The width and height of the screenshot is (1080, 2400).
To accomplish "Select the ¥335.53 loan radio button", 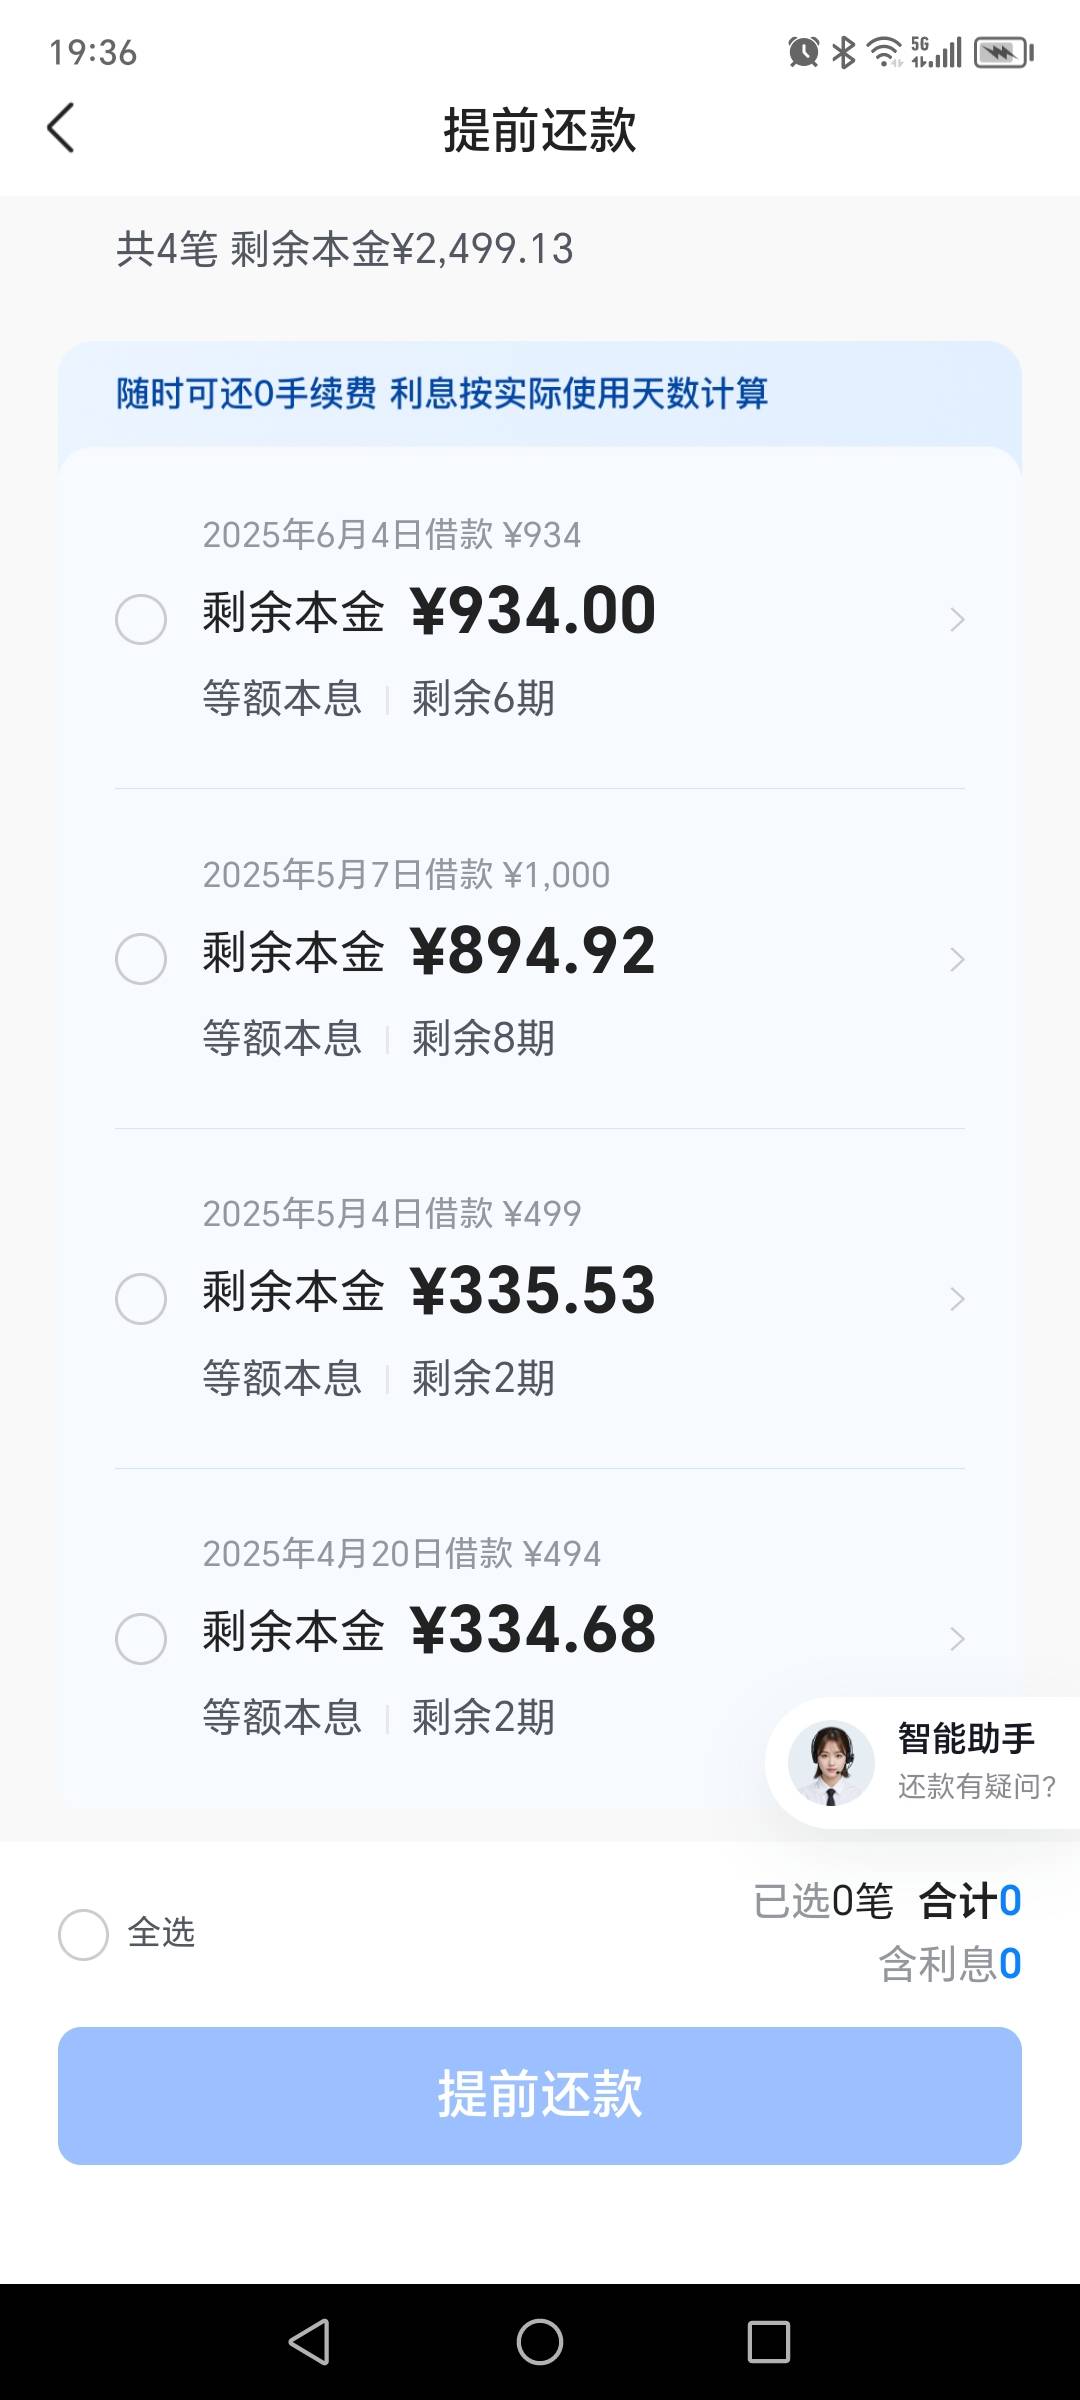I will (141, 1299).
